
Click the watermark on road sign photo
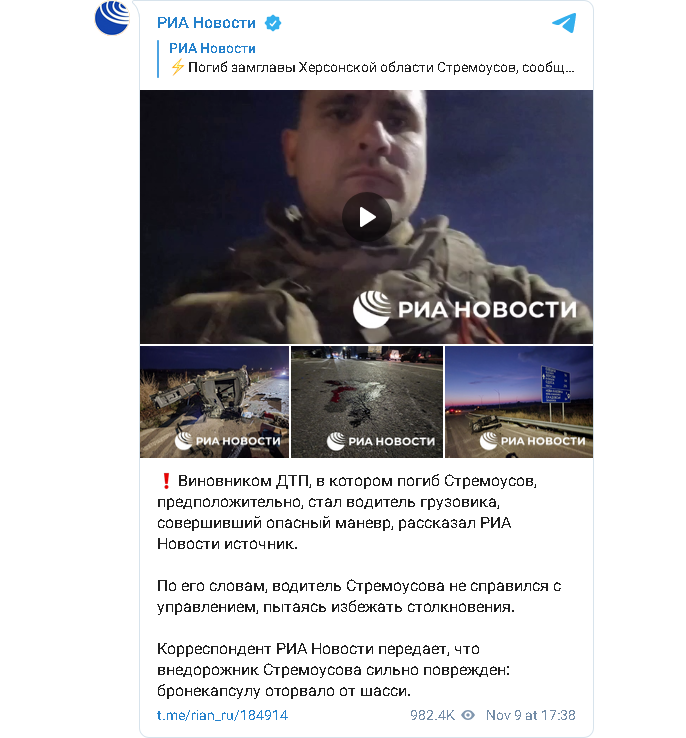[533, 441]
